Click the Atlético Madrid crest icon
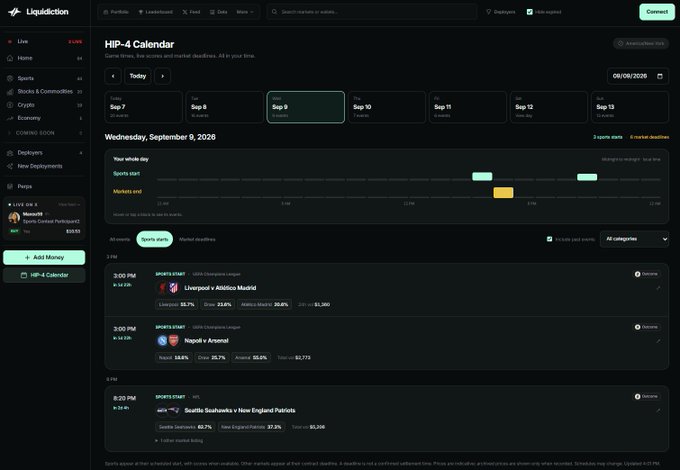680x470 pixels. click(x=173, y=288)
